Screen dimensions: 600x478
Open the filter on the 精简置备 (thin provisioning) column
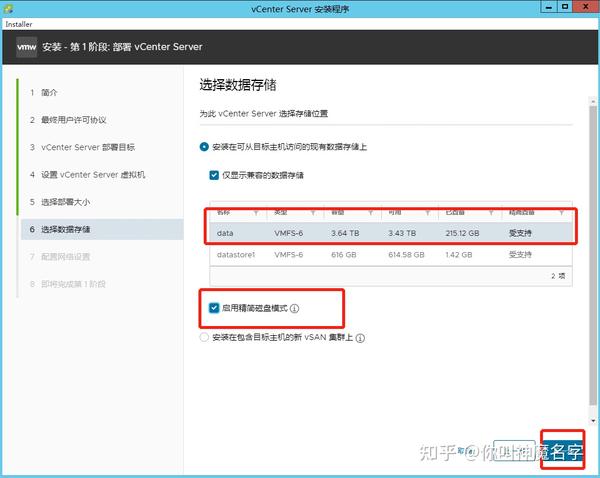point(561,213)
